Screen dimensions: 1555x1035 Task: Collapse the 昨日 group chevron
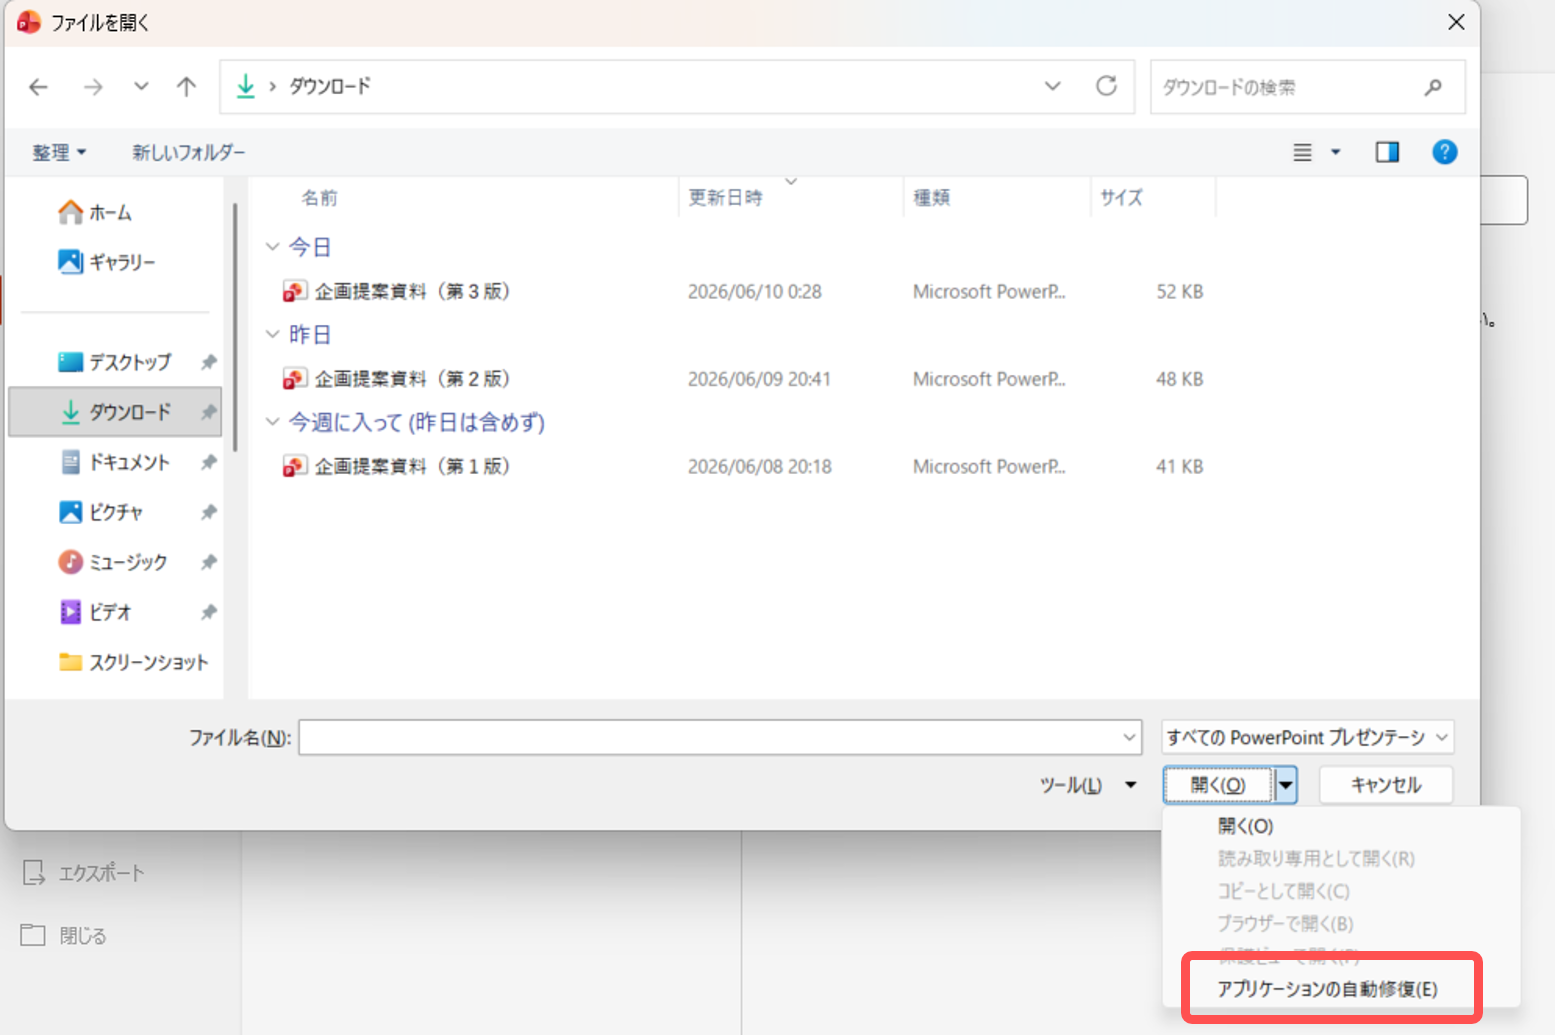click(272, 334)
